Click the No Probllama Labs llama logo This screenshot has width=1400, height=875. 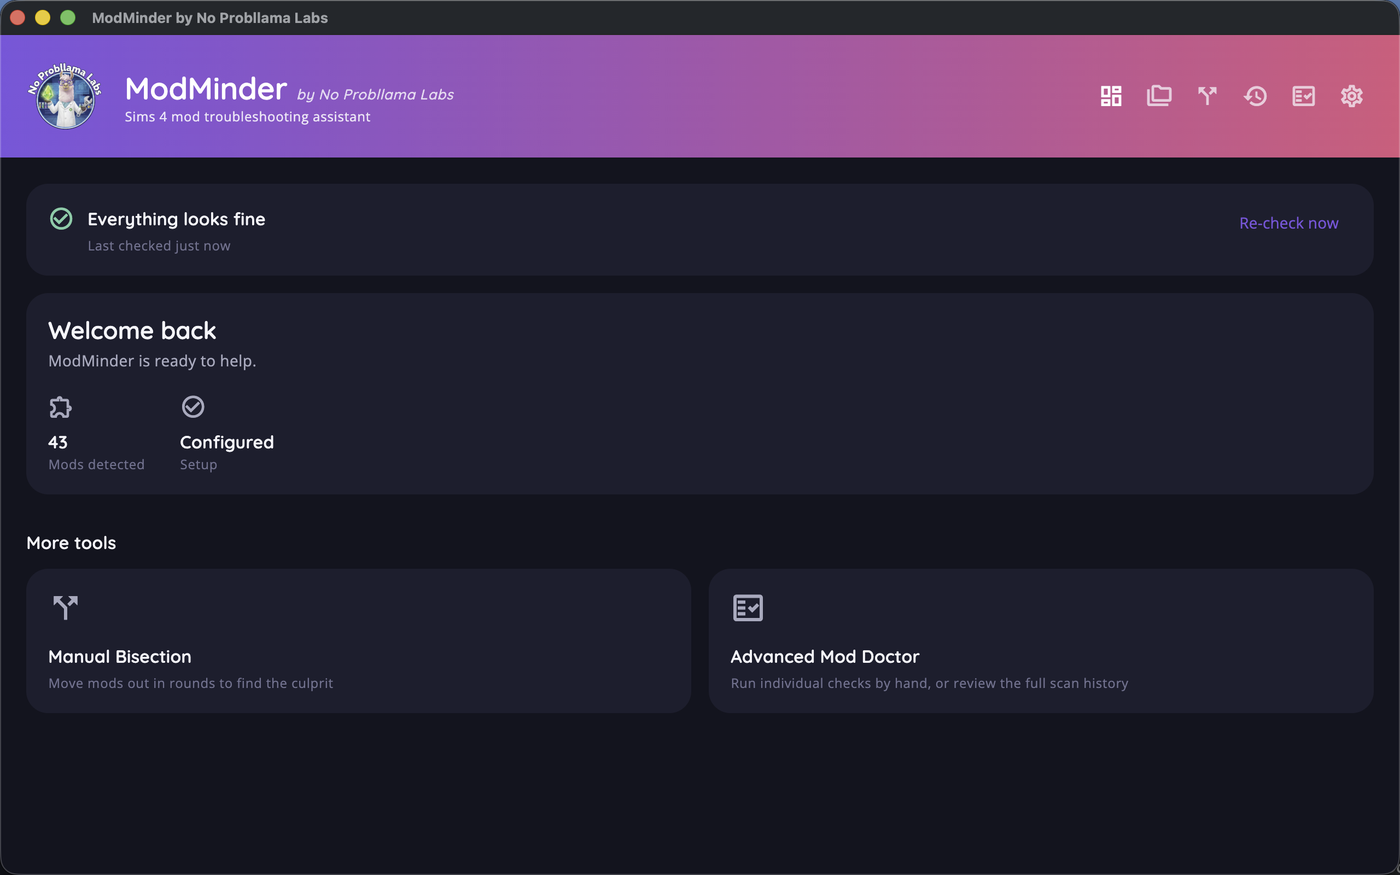65,97
